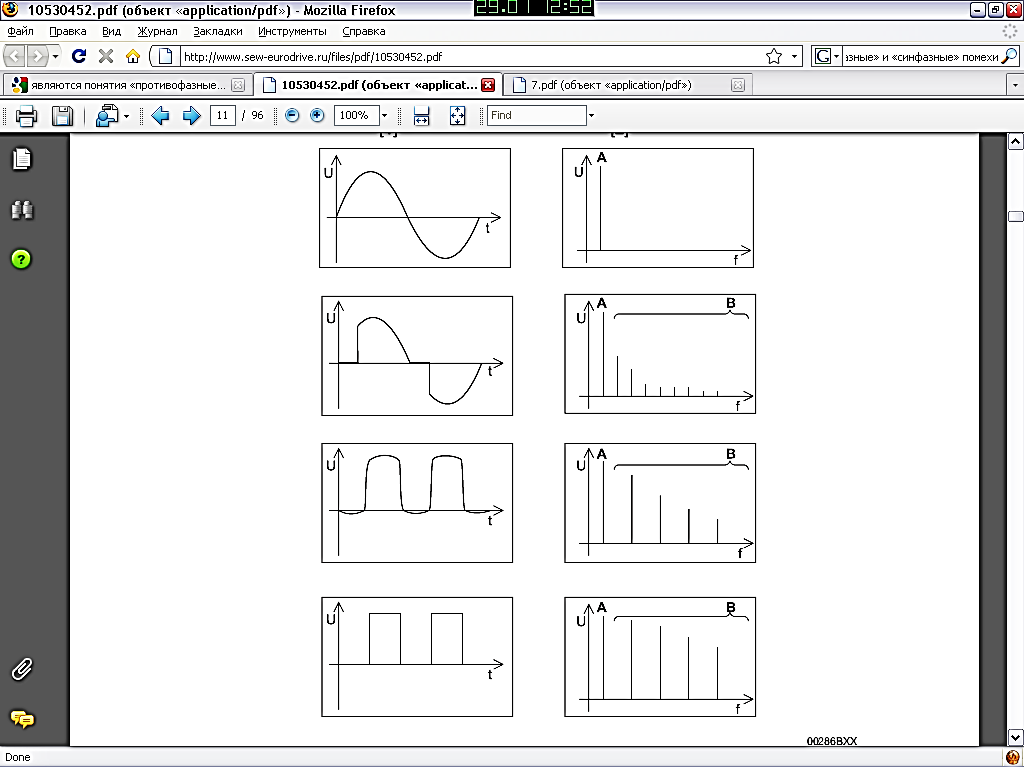Show the Attachments paperclip panel

pyautogui.click(x=21, y=670)
